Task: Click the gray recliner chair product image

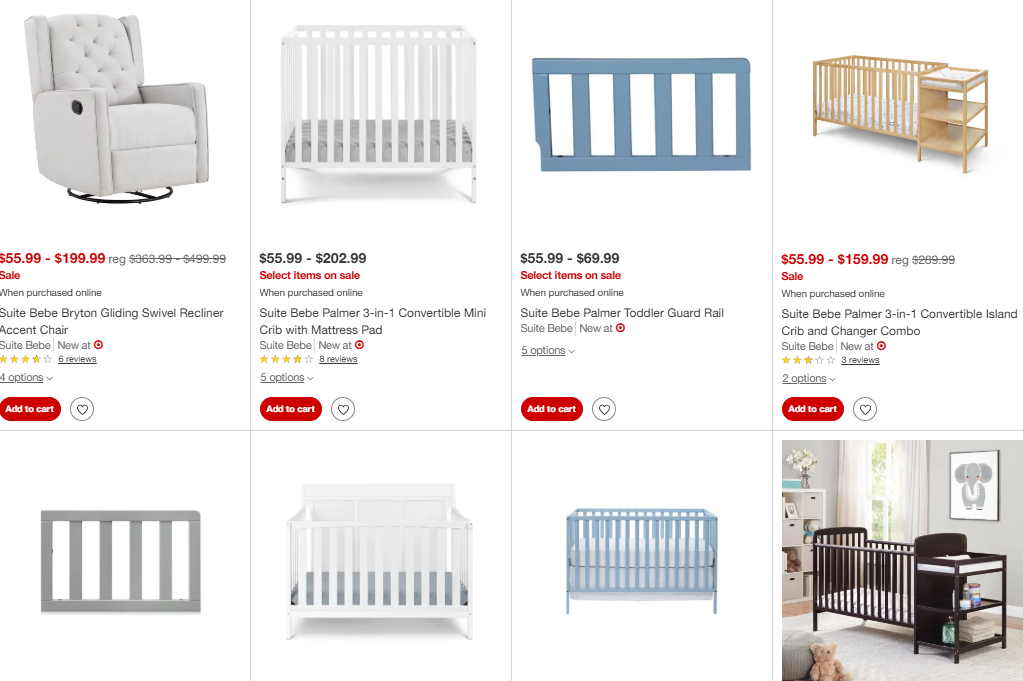Action: (117, 108)
